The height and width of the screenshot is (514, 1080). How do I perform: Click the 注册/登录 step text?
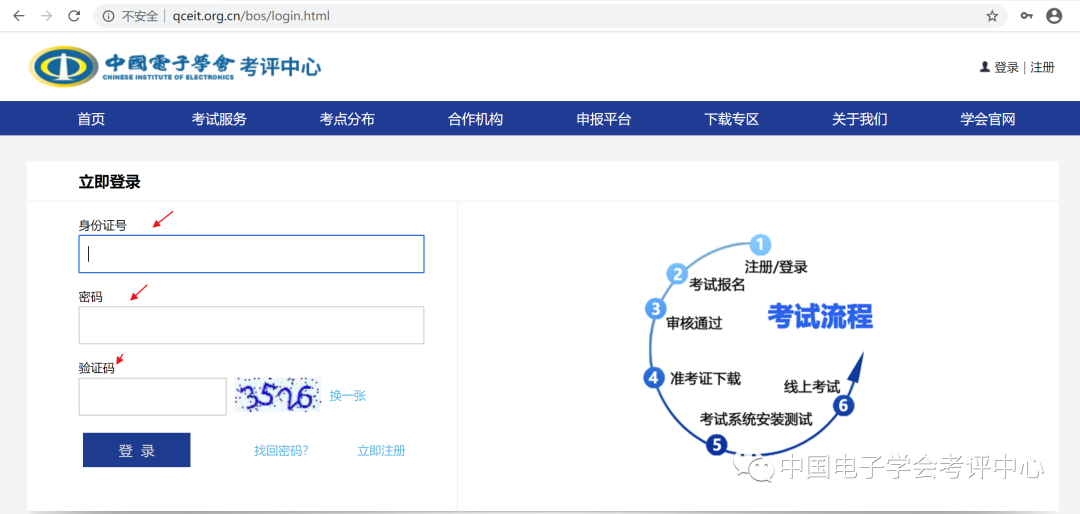point(776,267)
